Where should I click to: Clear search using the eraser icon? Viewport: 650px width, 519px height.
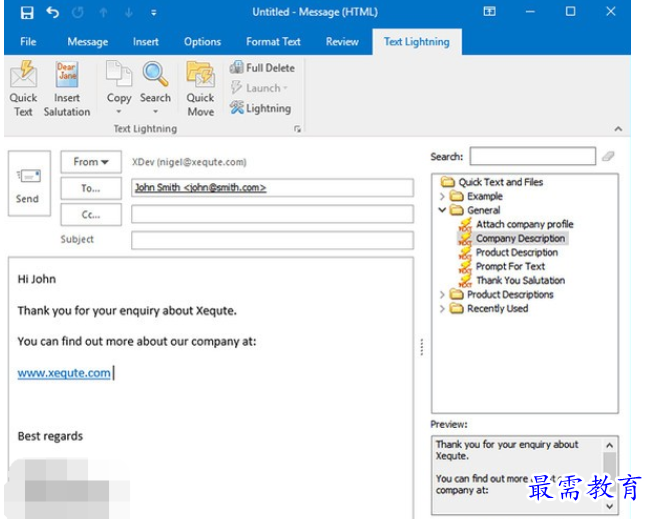coord(608,157)
